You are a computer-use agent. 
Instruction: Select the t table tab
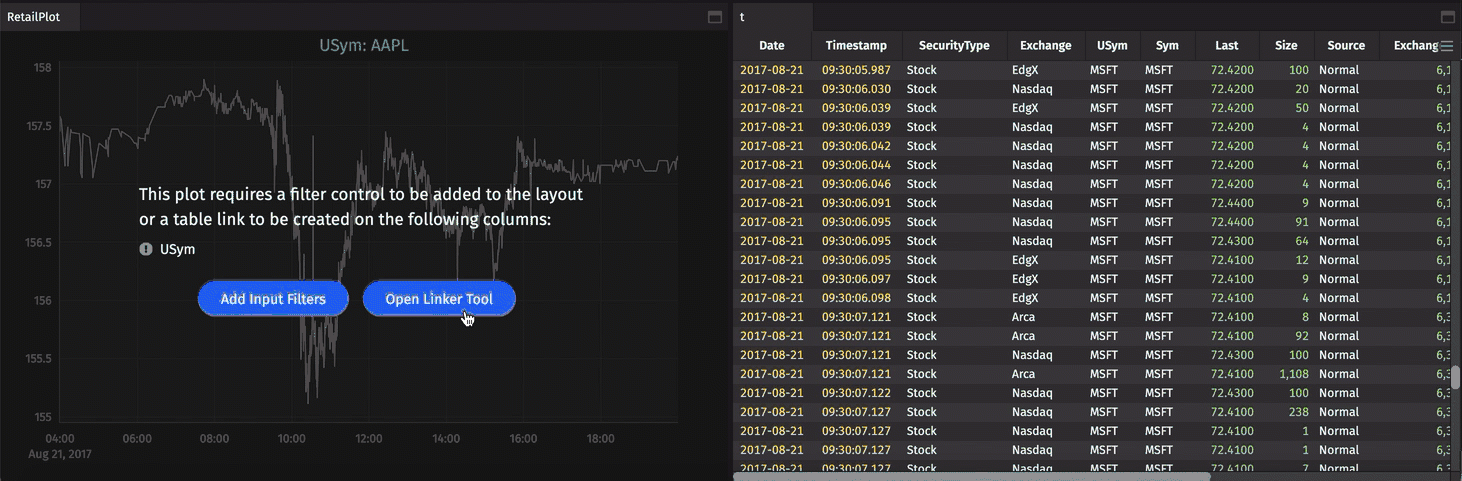743,17
